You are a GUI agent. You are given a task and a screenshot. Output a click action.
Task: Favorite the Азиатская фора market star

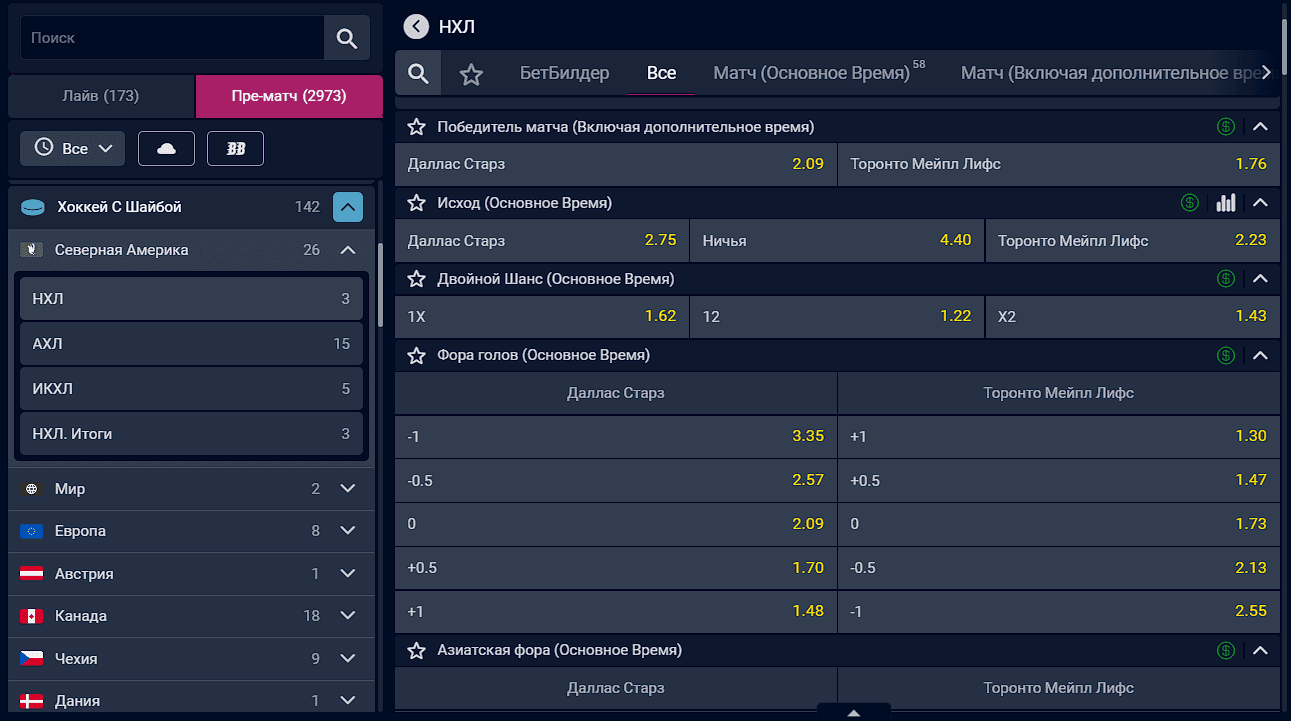pos(417,650)
